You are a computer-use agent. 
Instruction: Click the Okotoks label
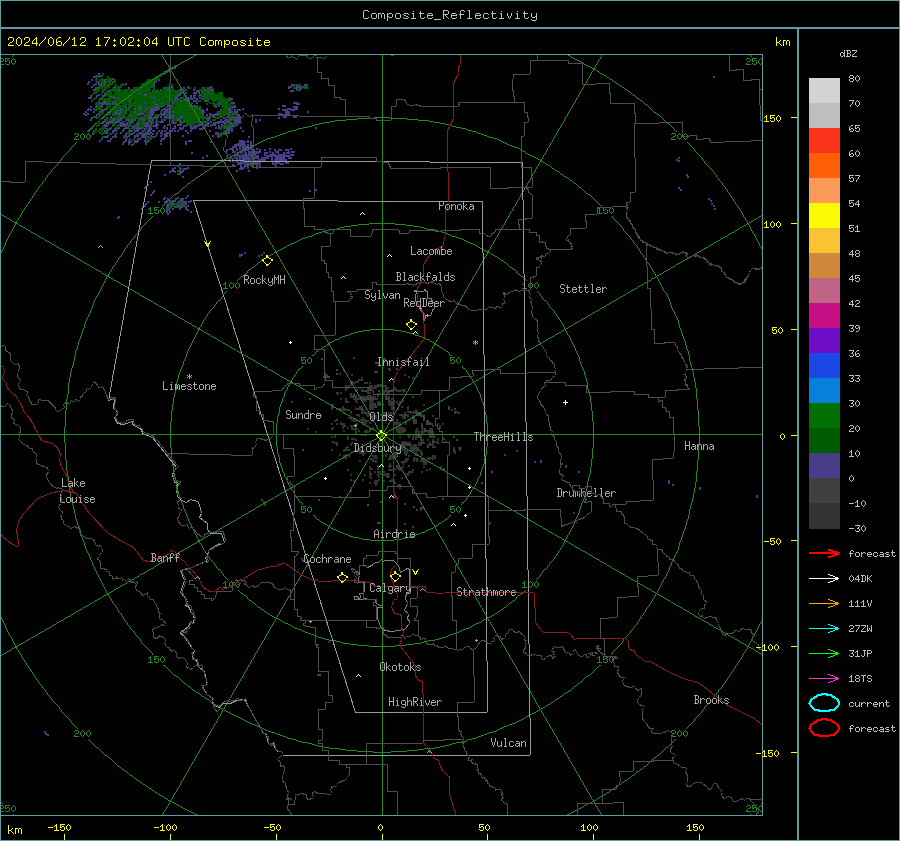[400, 667]
